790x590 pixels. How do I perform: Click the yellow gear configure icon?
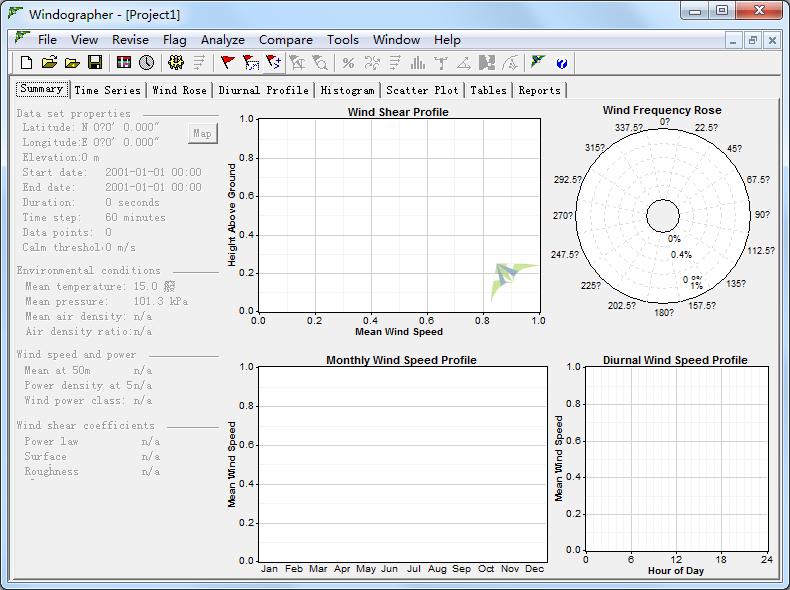(176, 62)
